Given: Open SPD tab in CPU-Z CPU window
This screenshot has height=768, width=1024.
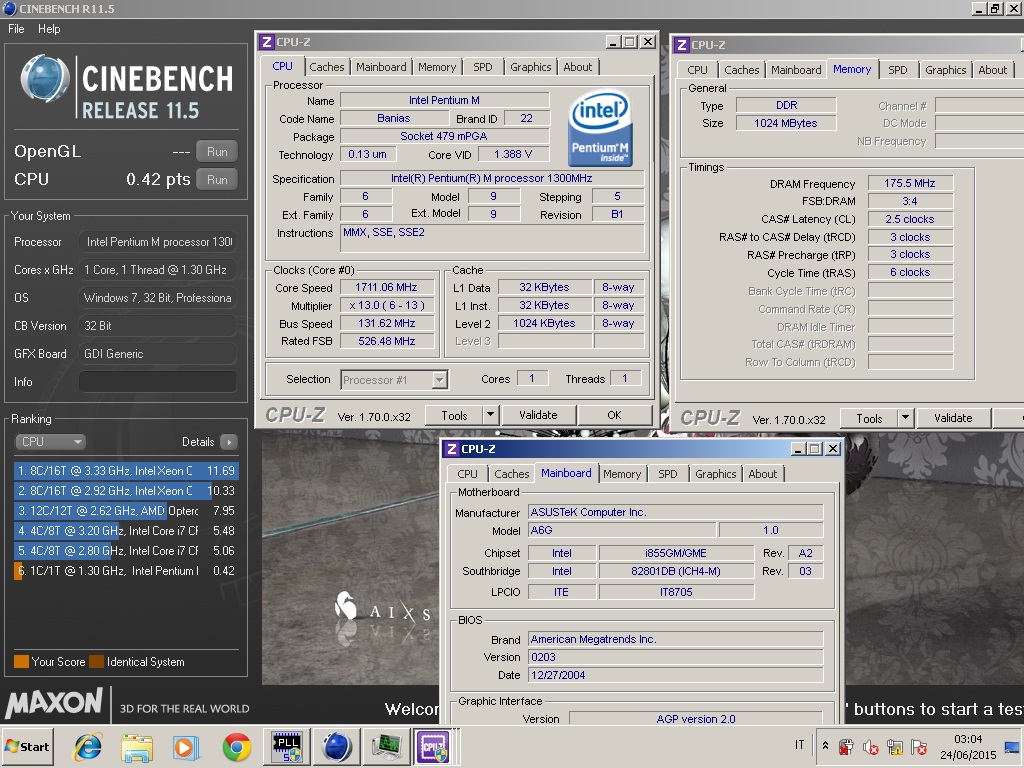Looking at the screenshot, I should point(483,67).
